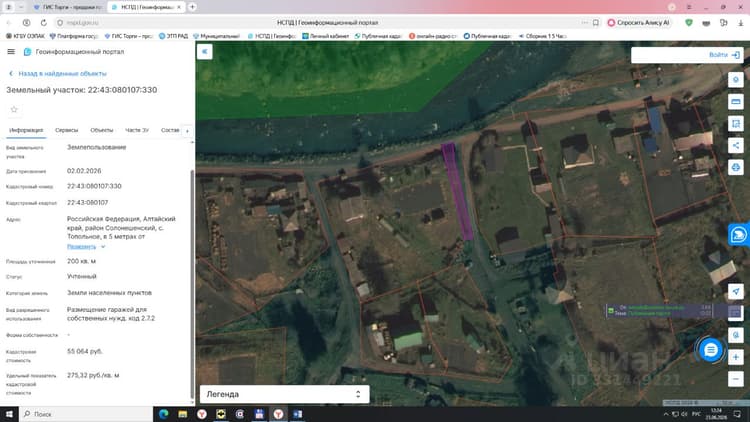Collapse the left info panel
Viewport: 750px width, 422px height.
point(204,52)
